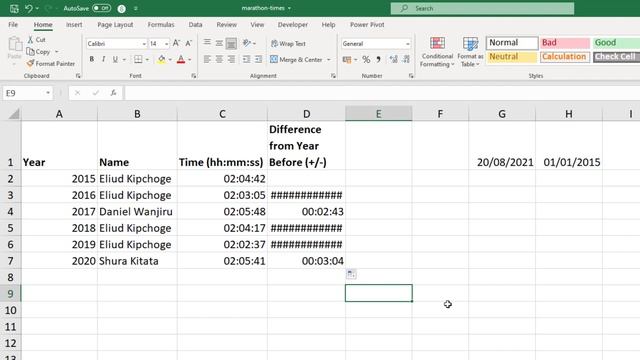Apply the Bad cell style
This screenshot has width=640, height=360.
[x=565, y=42]
